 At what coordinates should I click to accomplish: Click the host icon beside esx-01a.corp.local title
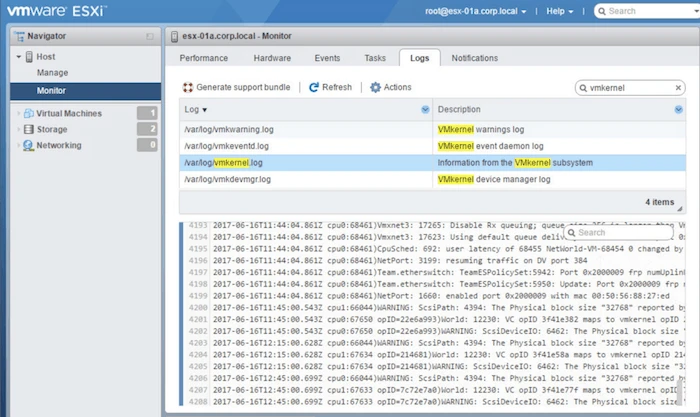[175, 36]
